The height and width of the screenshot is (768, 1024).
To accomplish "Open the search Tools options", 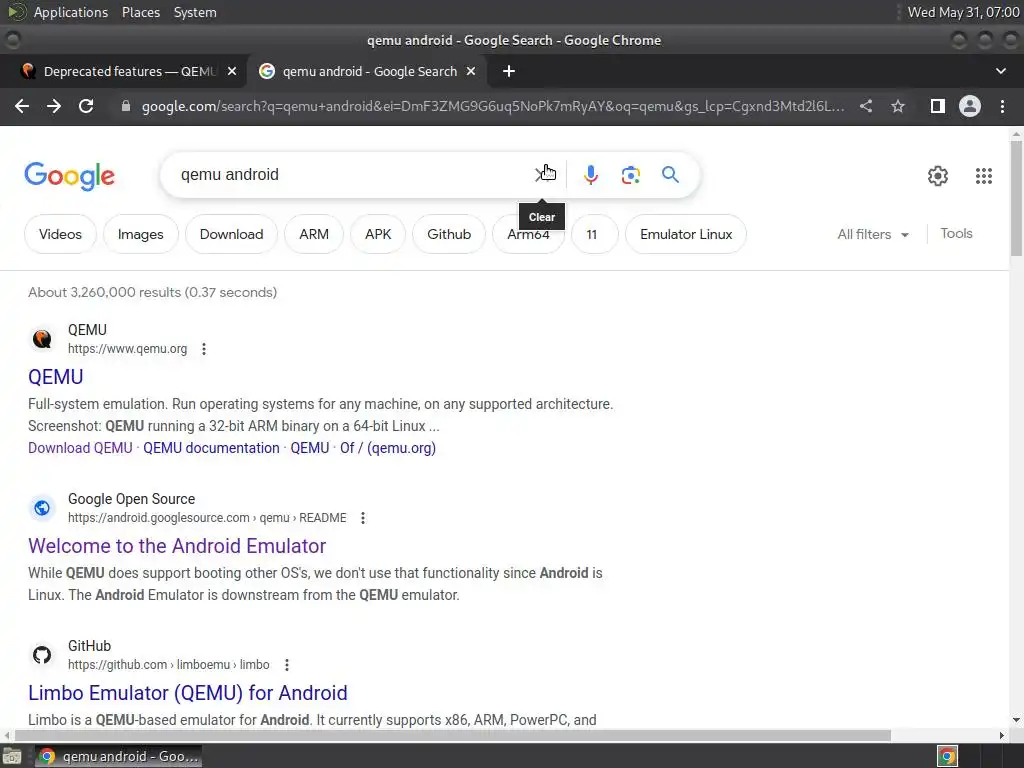I will (956, 234).
